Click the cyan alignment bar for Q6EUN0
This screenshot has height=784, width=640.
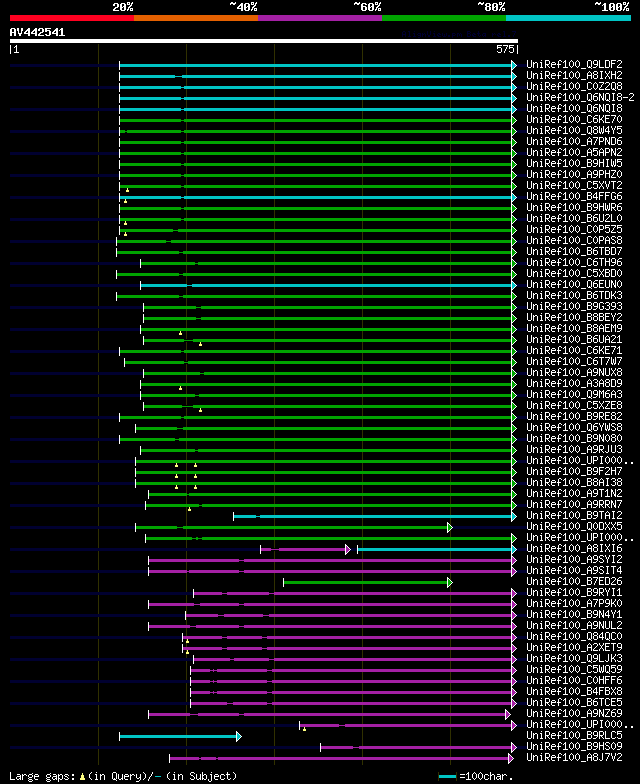tap(328, 286)
